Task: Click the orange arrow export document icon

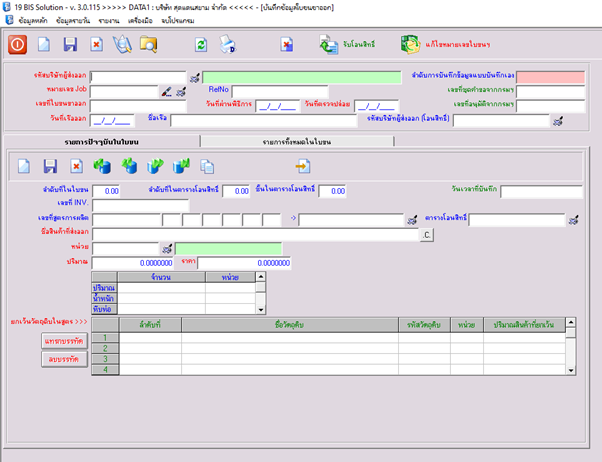Action: (x=303, y=167)
